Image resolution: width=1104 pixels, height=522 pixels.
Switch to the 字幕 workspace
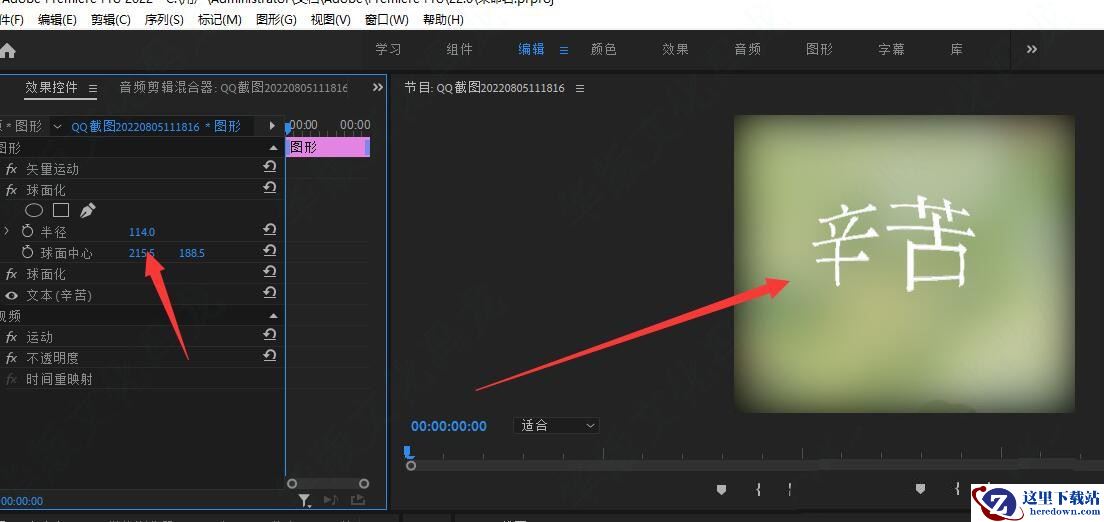pos(891,49)
